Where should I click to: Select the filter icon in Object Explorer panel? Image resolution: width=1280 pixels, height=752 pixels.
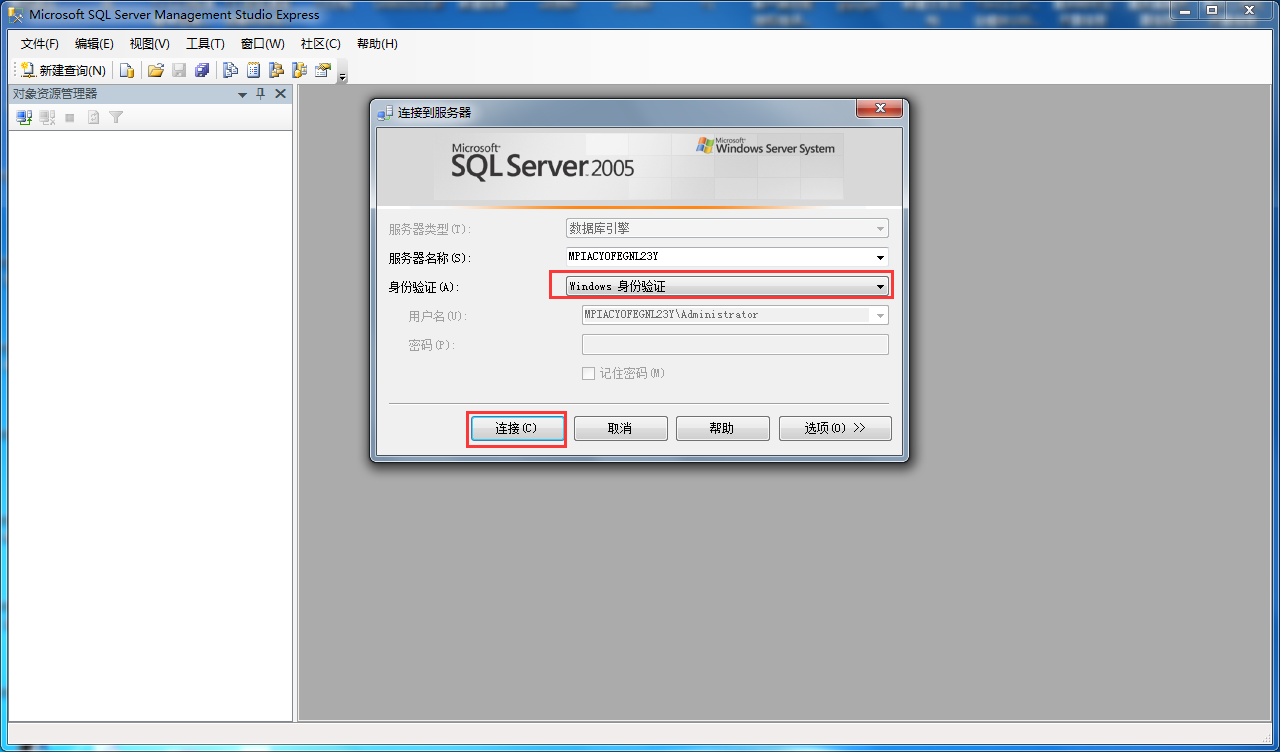(115, 116)
